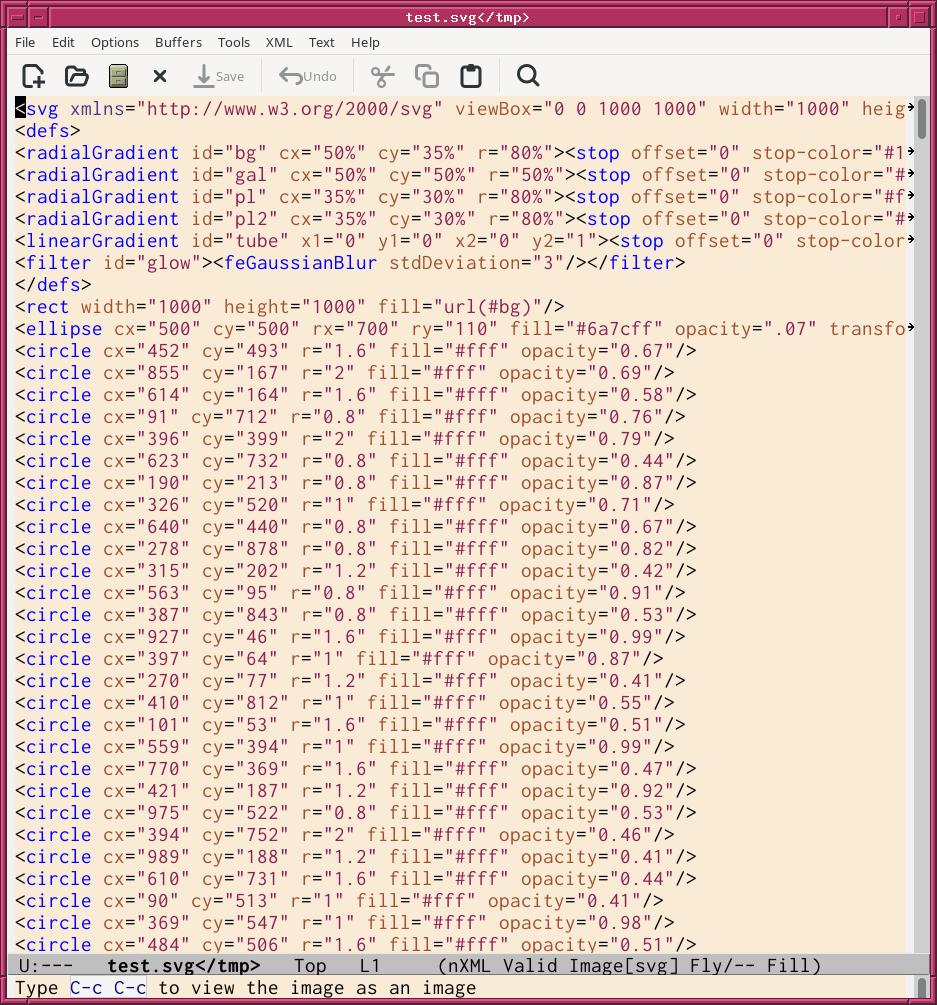Image resolution: width=937 pixels, height=1005 pixels.
Task: Click the window menu button at the title bar's left end
Action: point(17,17)
